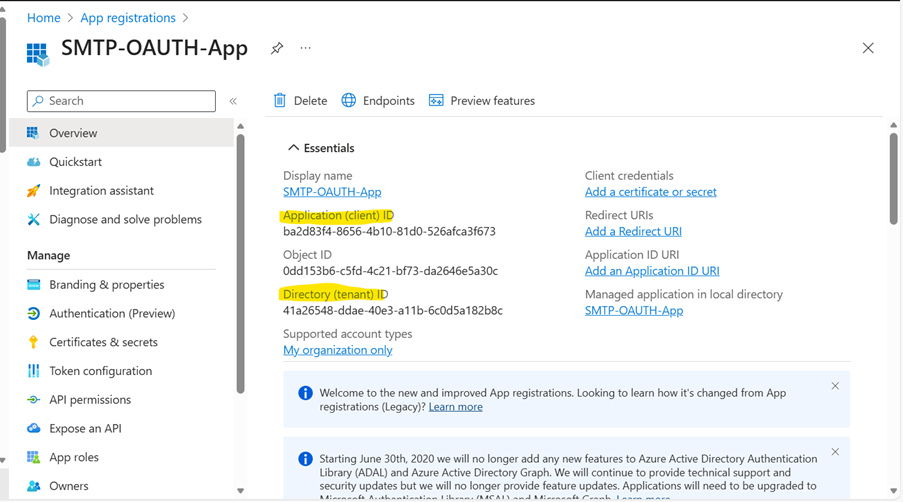Click the main content scrollbar thumb
The width and height of the screenshot is (903, 502).
[894, 178]
